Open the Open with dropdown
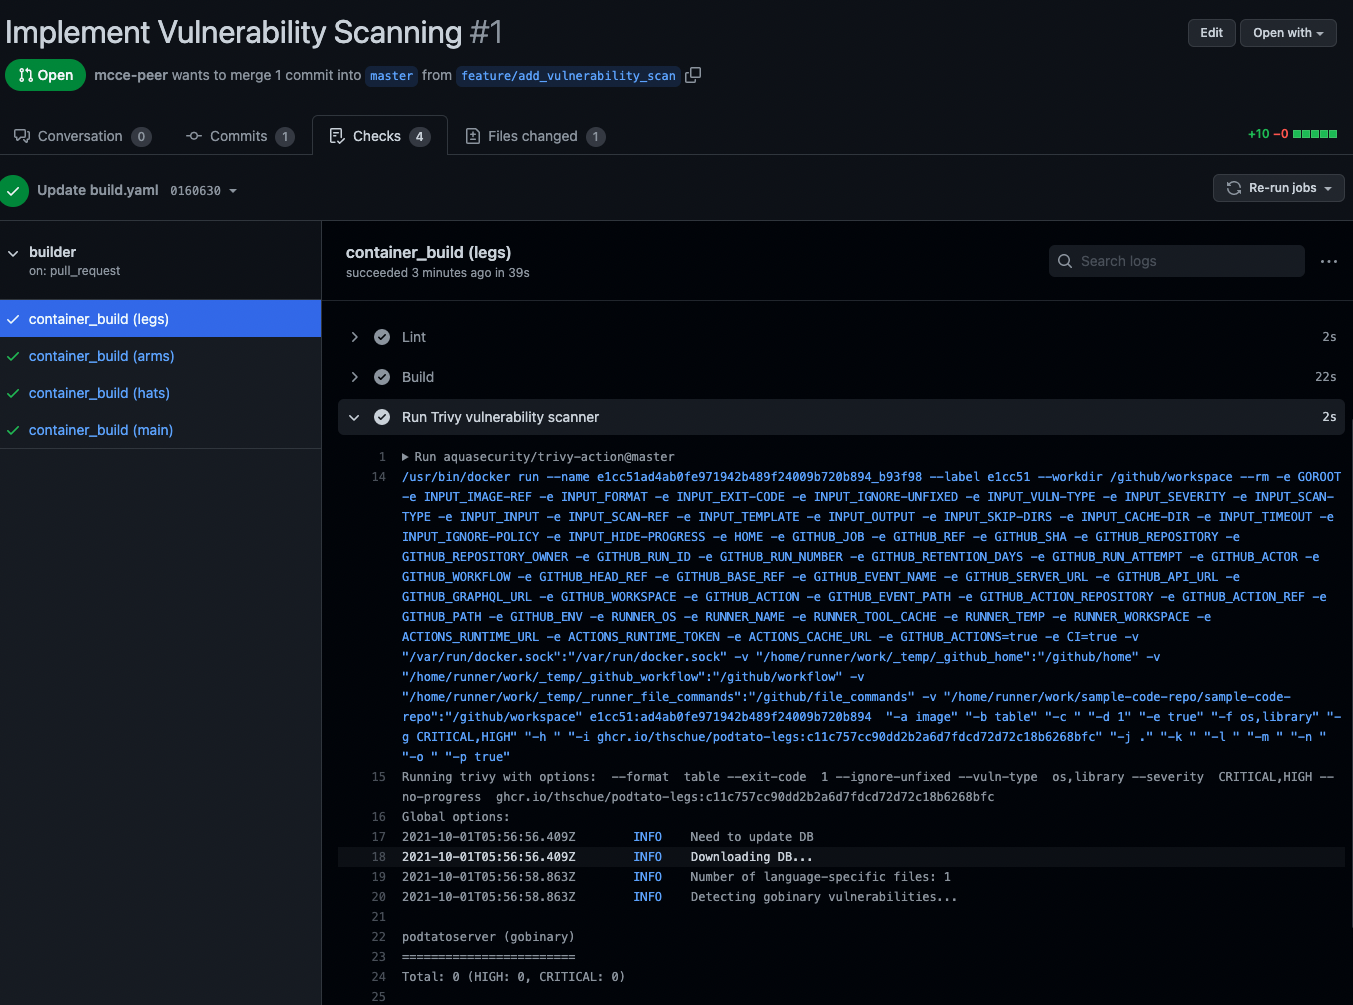1353x1005 pixels. (x=1287, y=32)
